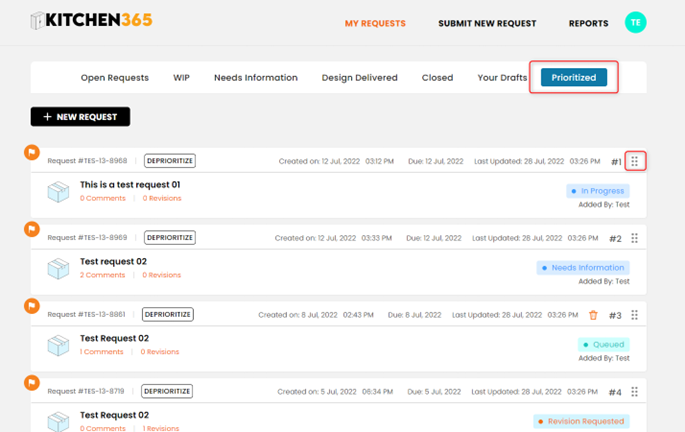Image resolution: width=685 pixels, height=432 pixels.
Task: Click 'Request #TES-13-8968' text
Action: (87, 161)
